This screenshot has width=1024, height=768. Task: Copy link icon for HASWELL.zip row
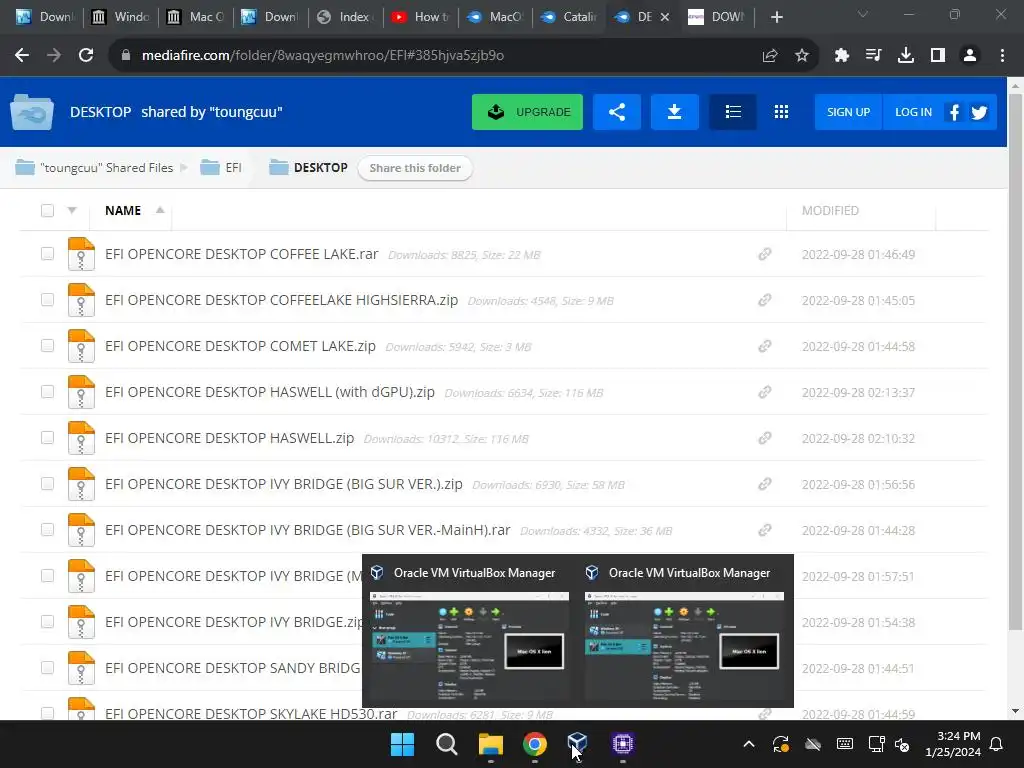pos(765,438)
